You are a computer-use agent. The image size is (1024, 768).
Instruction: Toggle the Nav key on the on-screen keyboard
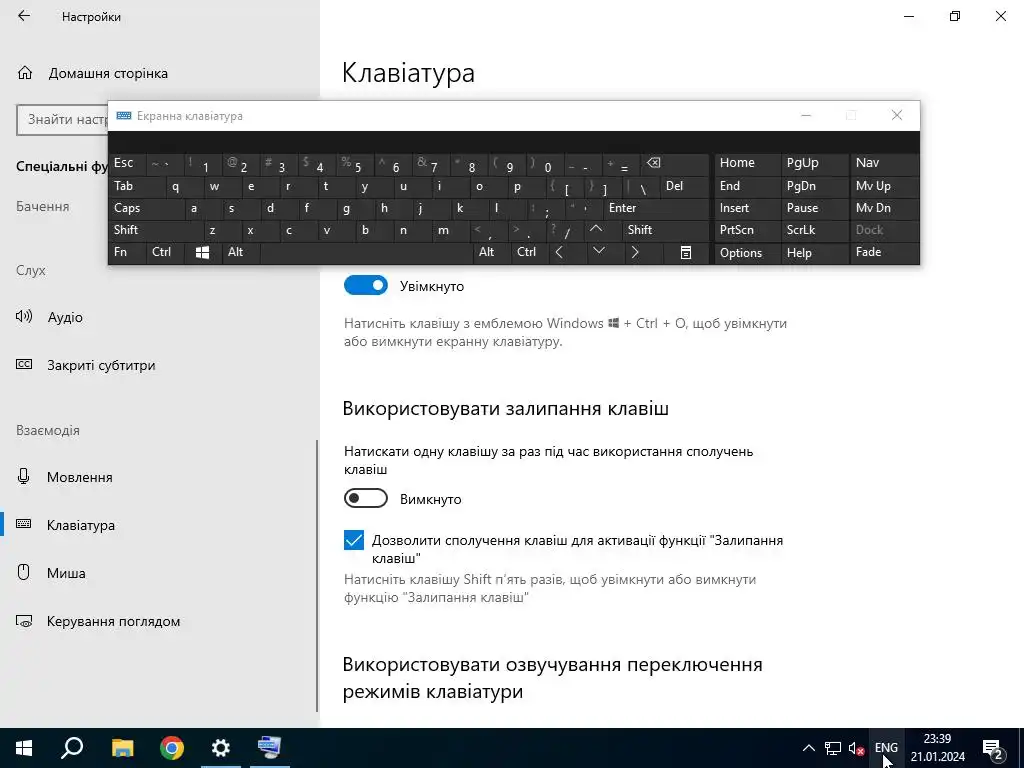(x=884, y=163)
